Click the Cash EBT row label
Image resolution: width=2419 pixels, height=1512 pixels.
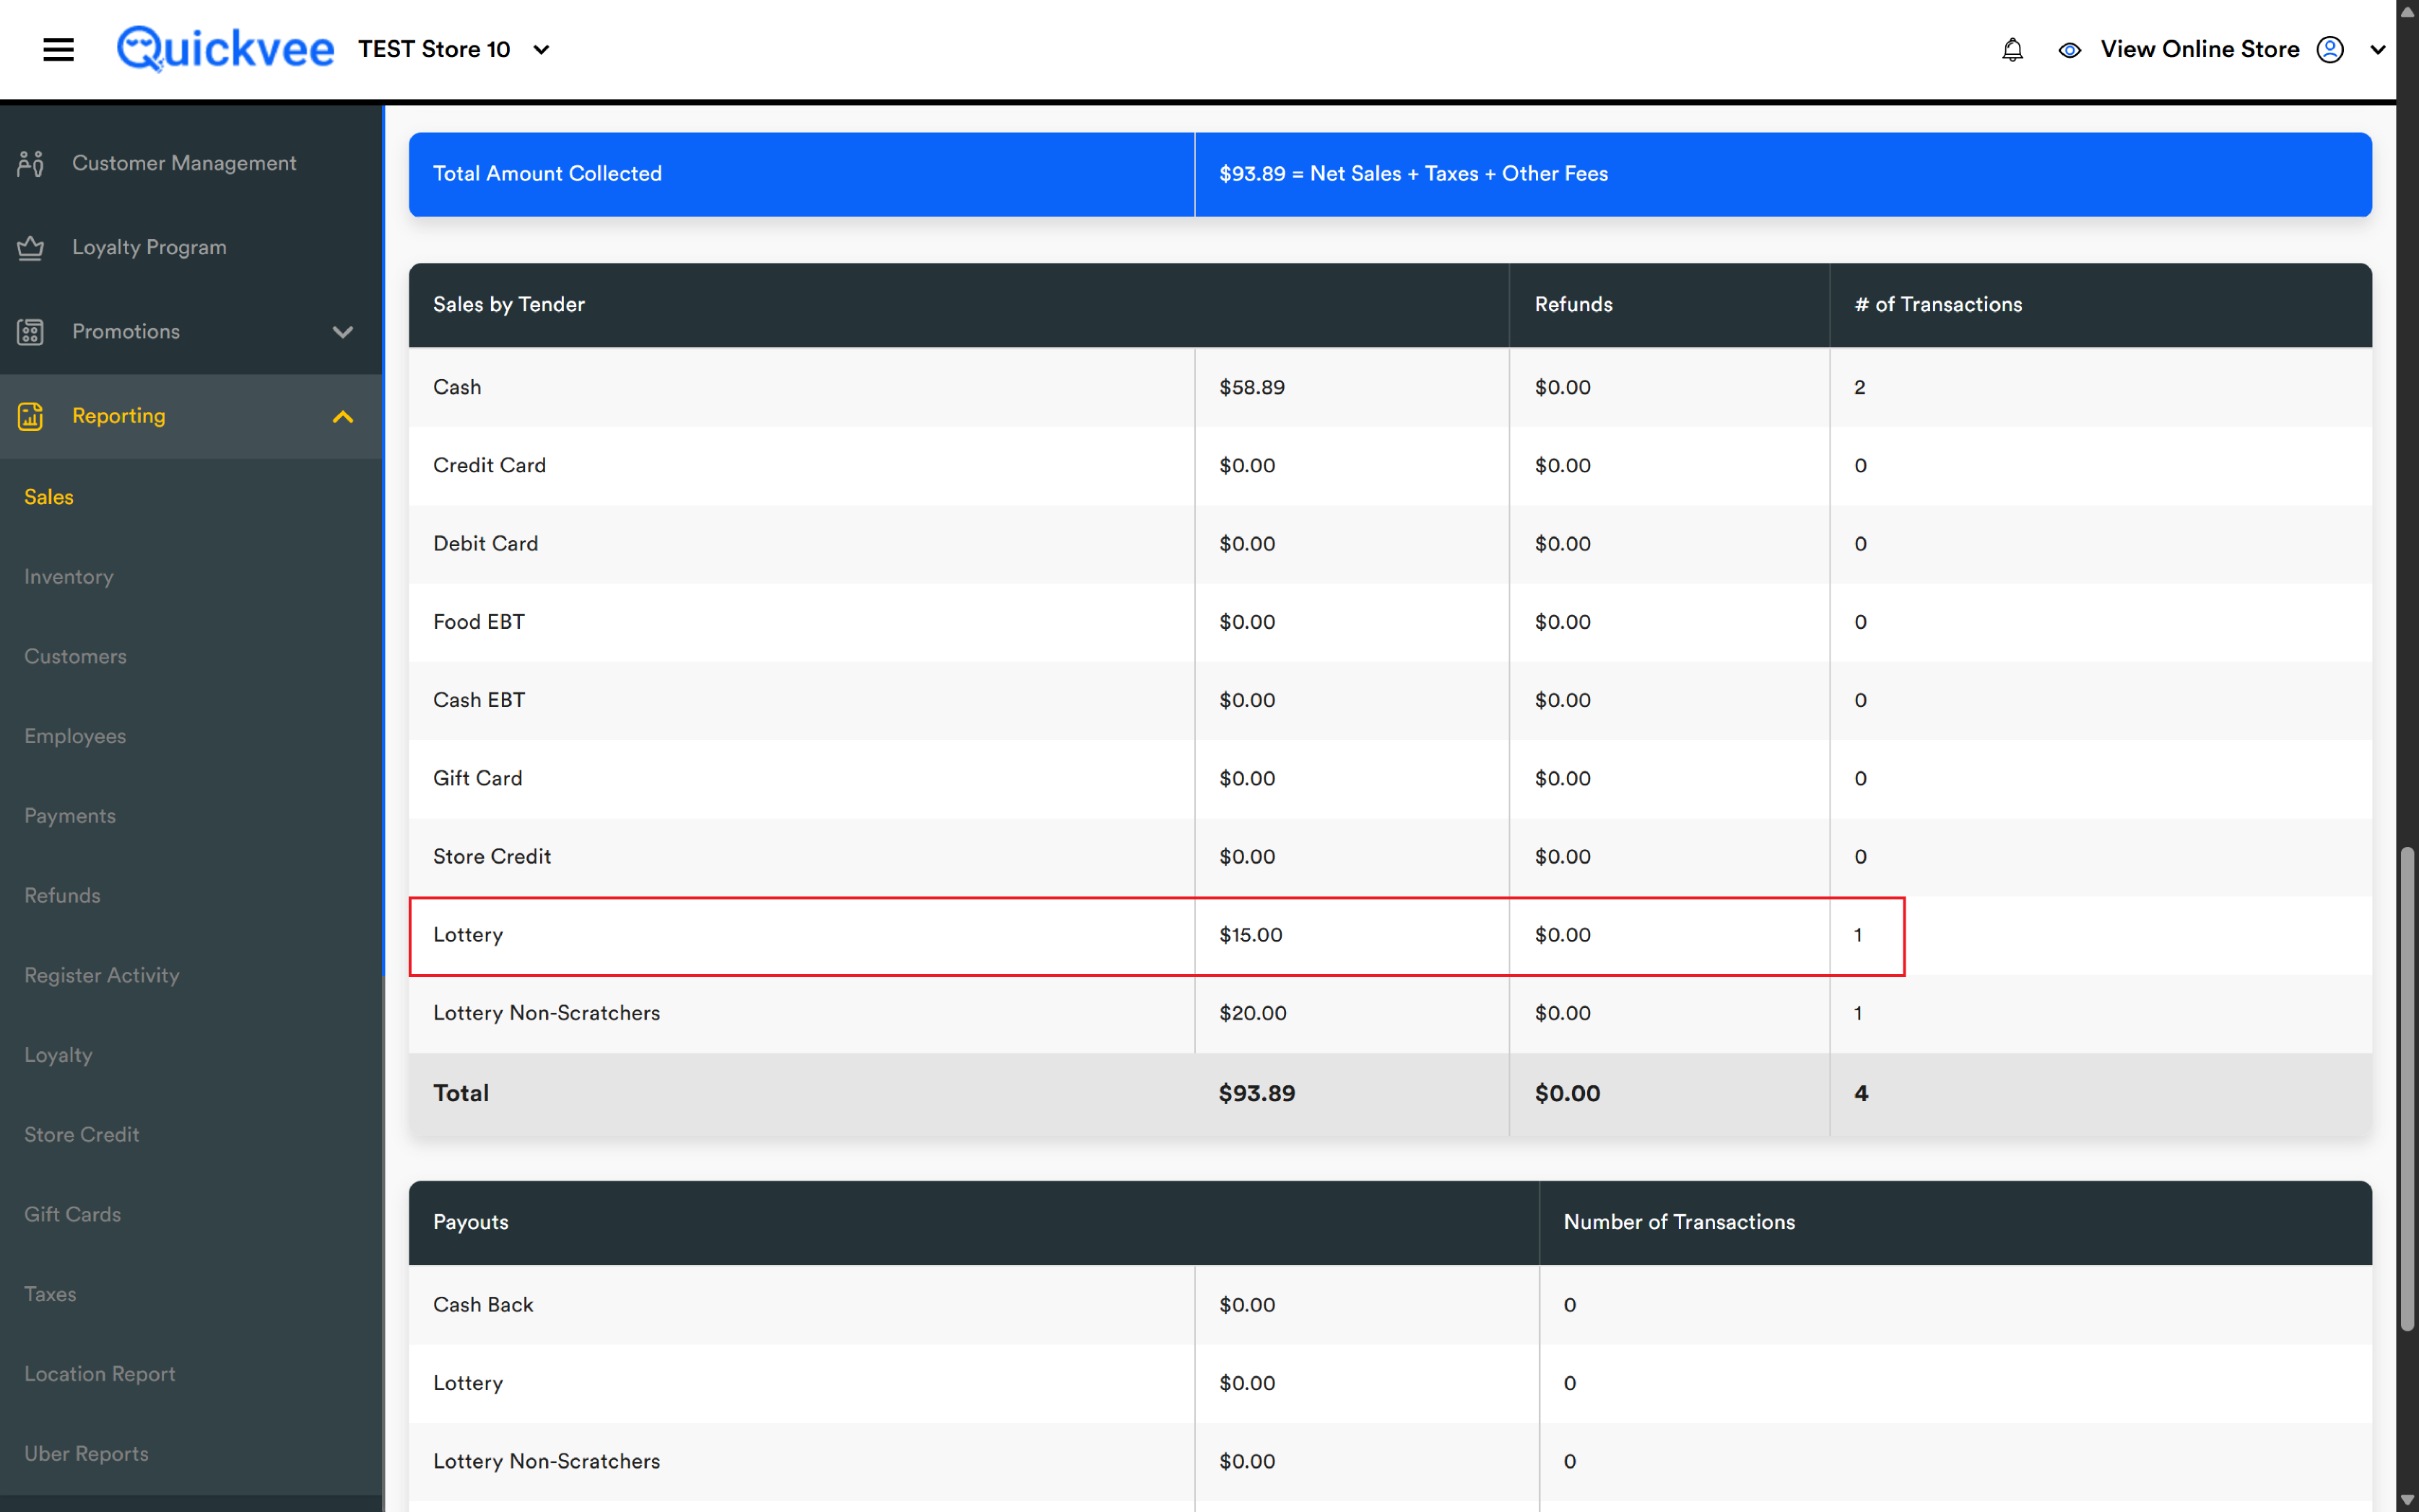(479, 700)
